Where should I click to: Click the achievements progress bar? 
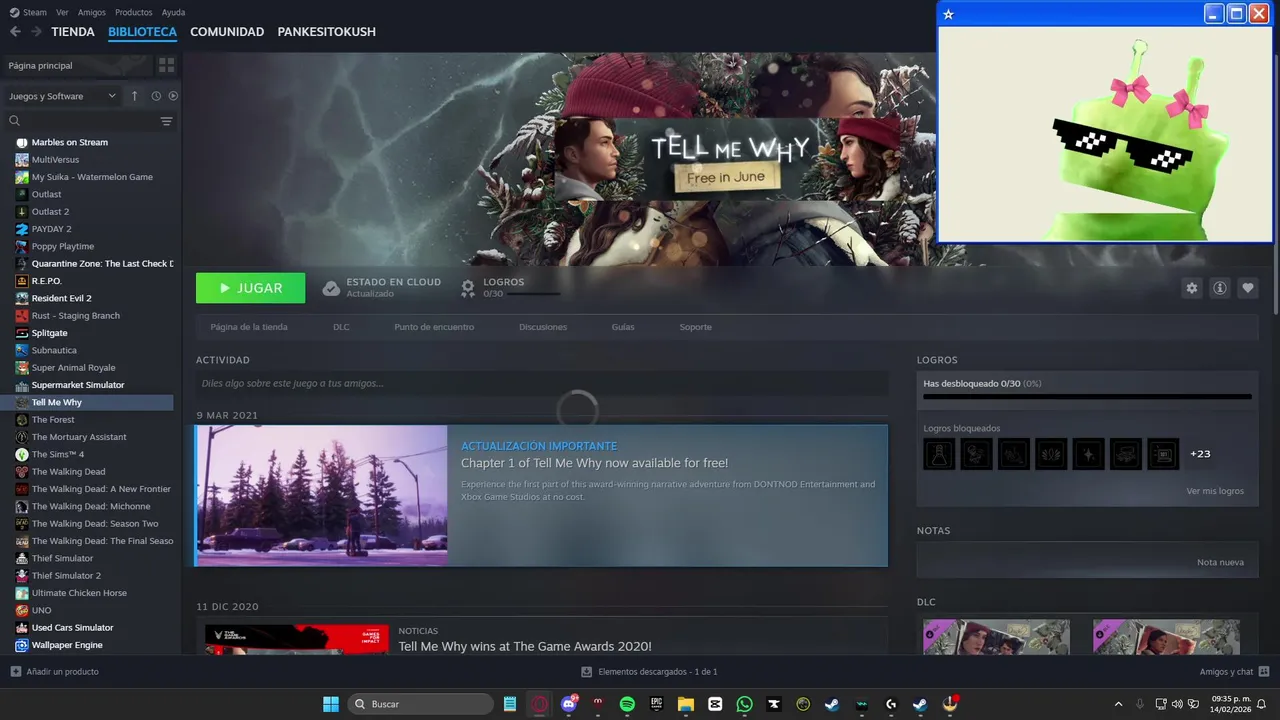(x=1087, y=397)
